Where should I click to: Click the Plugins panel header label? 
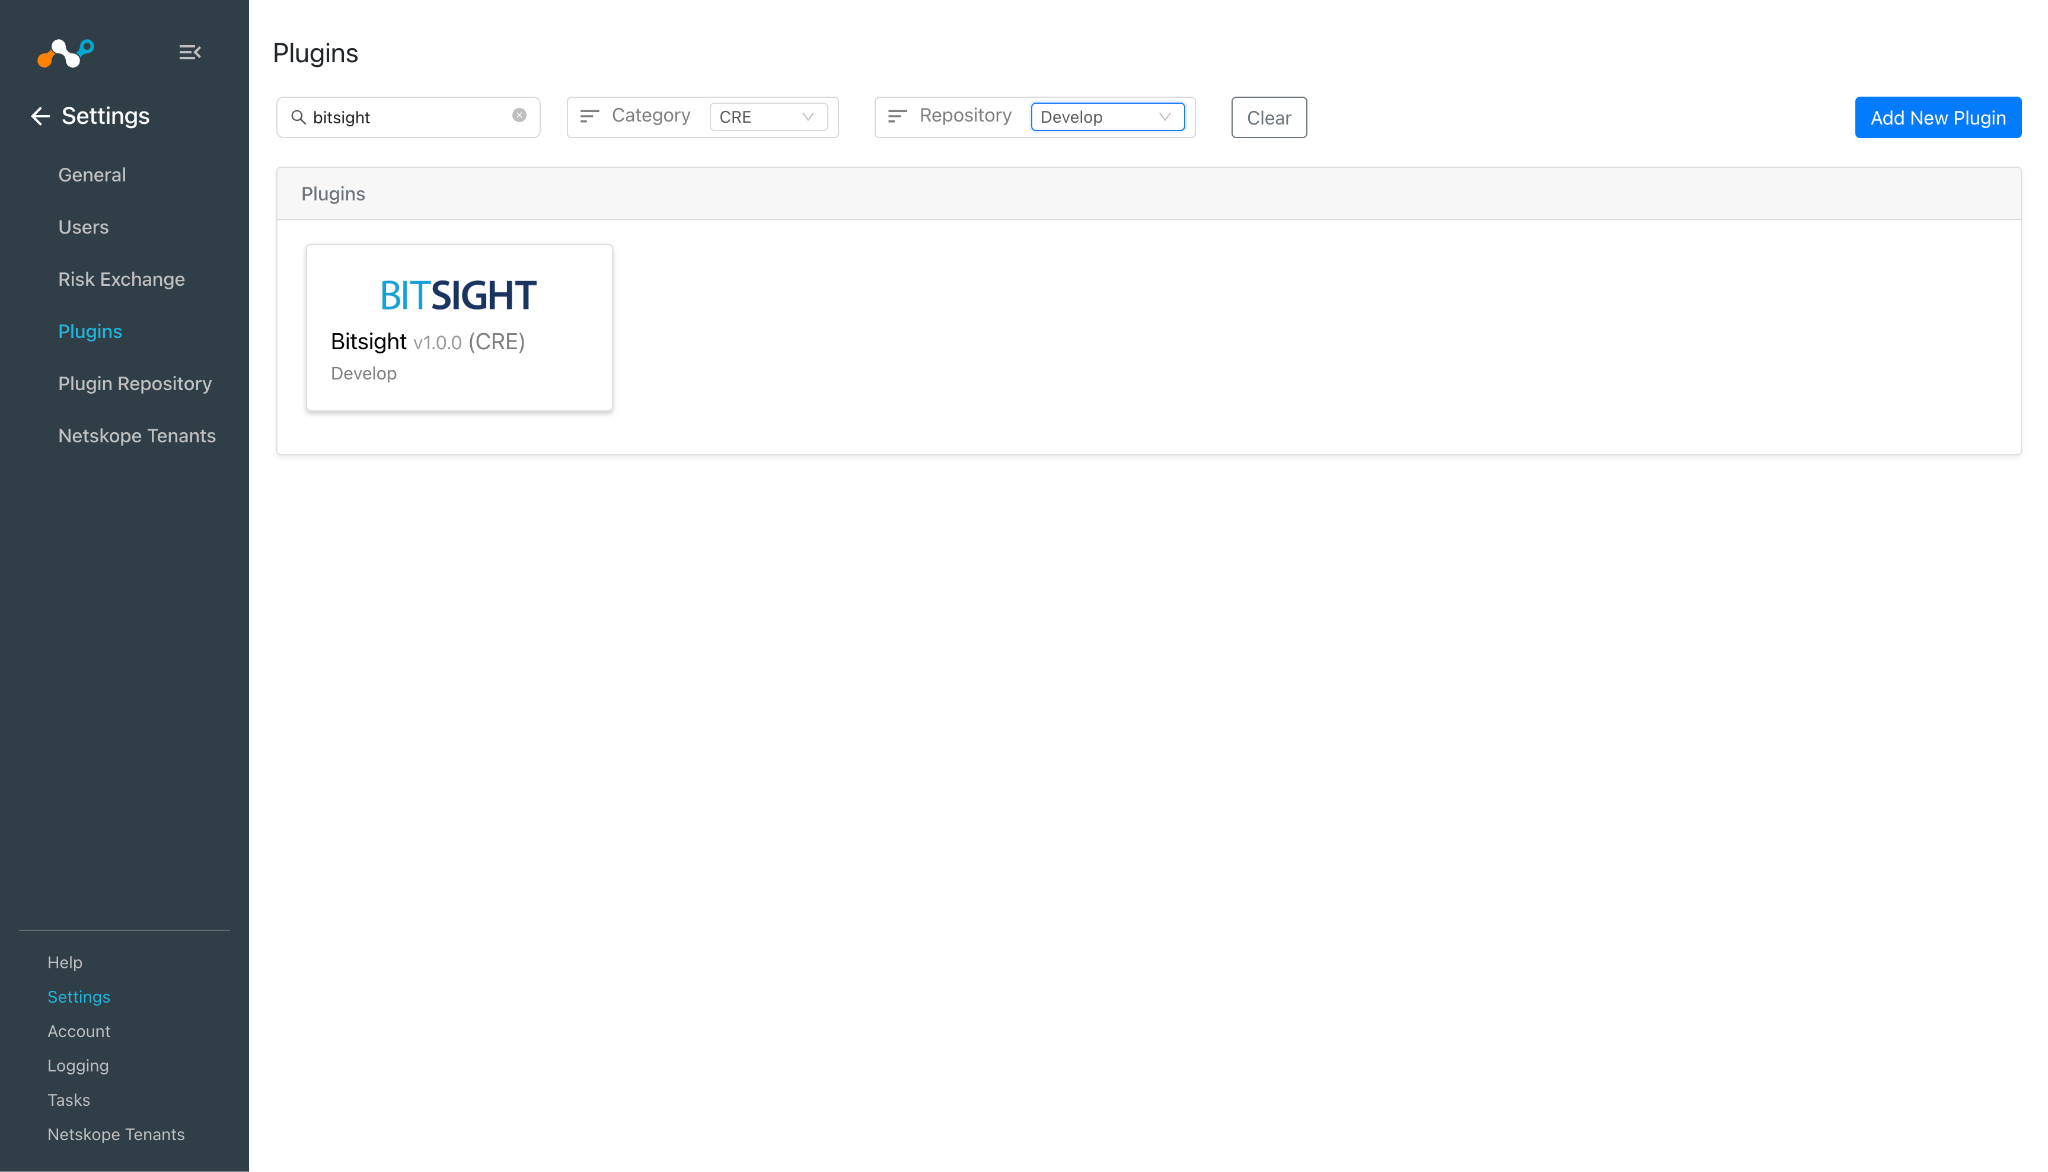click(333, 194)
